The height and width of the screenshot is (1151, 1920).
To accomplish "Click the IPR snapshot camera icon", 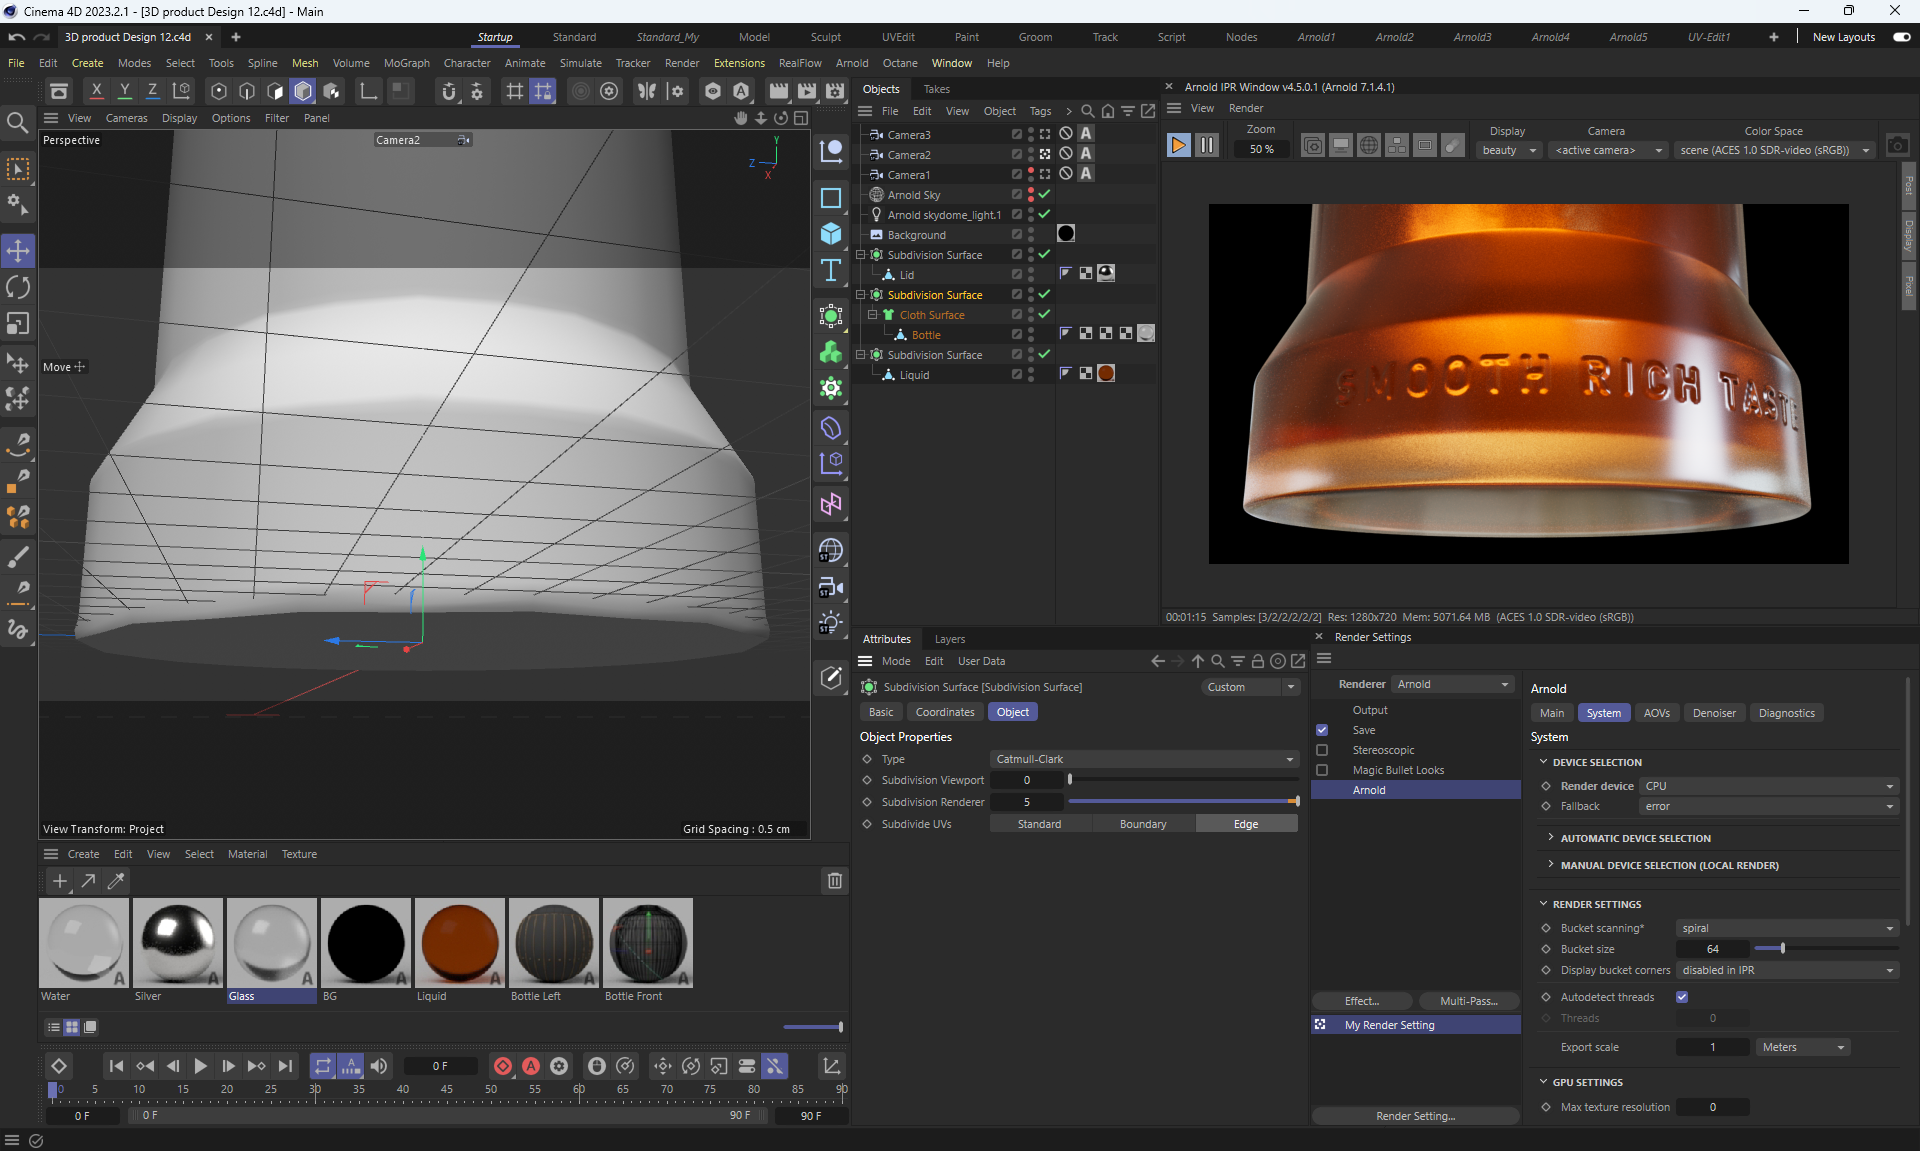I will point(1897,145).
